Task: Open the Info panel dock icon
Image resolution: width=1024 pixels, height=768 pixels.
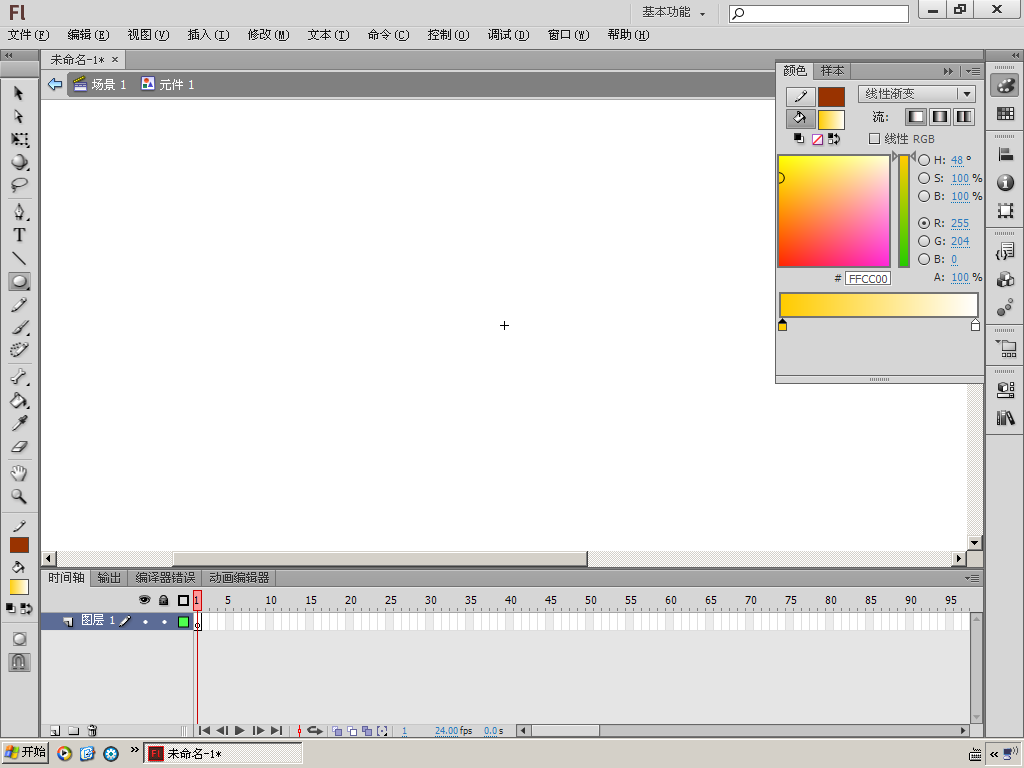Action: [1005, 183]
